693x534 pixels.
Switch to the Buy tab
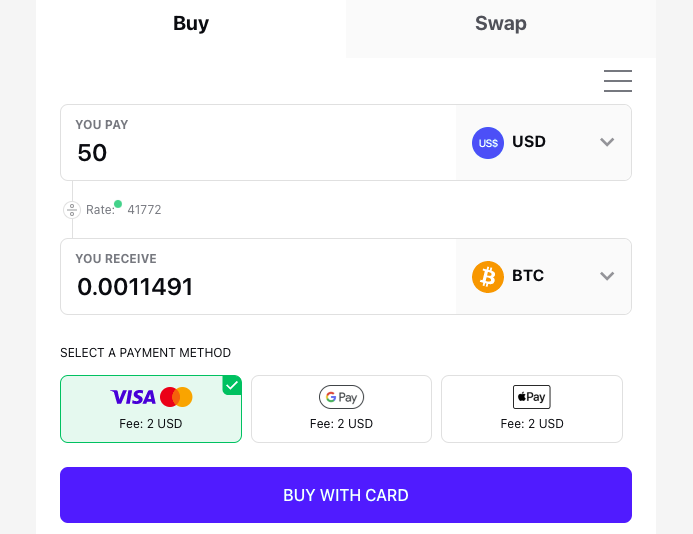pyautogui.click(x=191, y=24)
